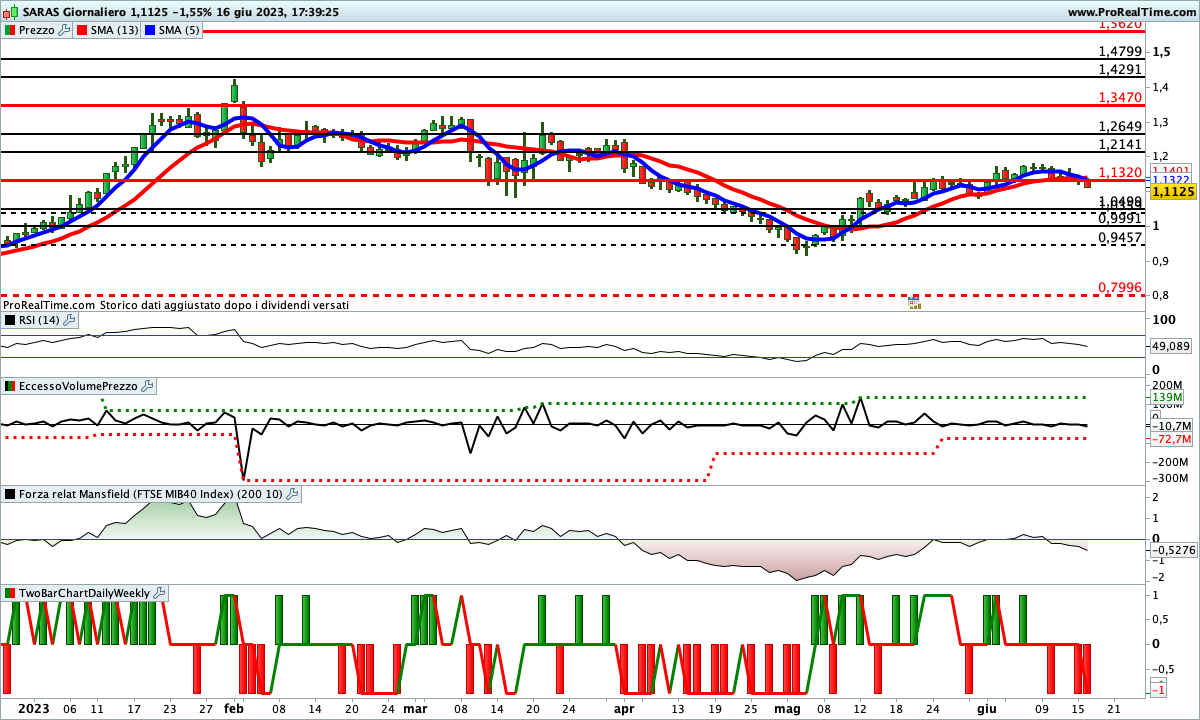Click EccessoVolumePrezzo wrench settings icon
The width and height of the screenshot is (1200, 720).
(x=147, y=386)
